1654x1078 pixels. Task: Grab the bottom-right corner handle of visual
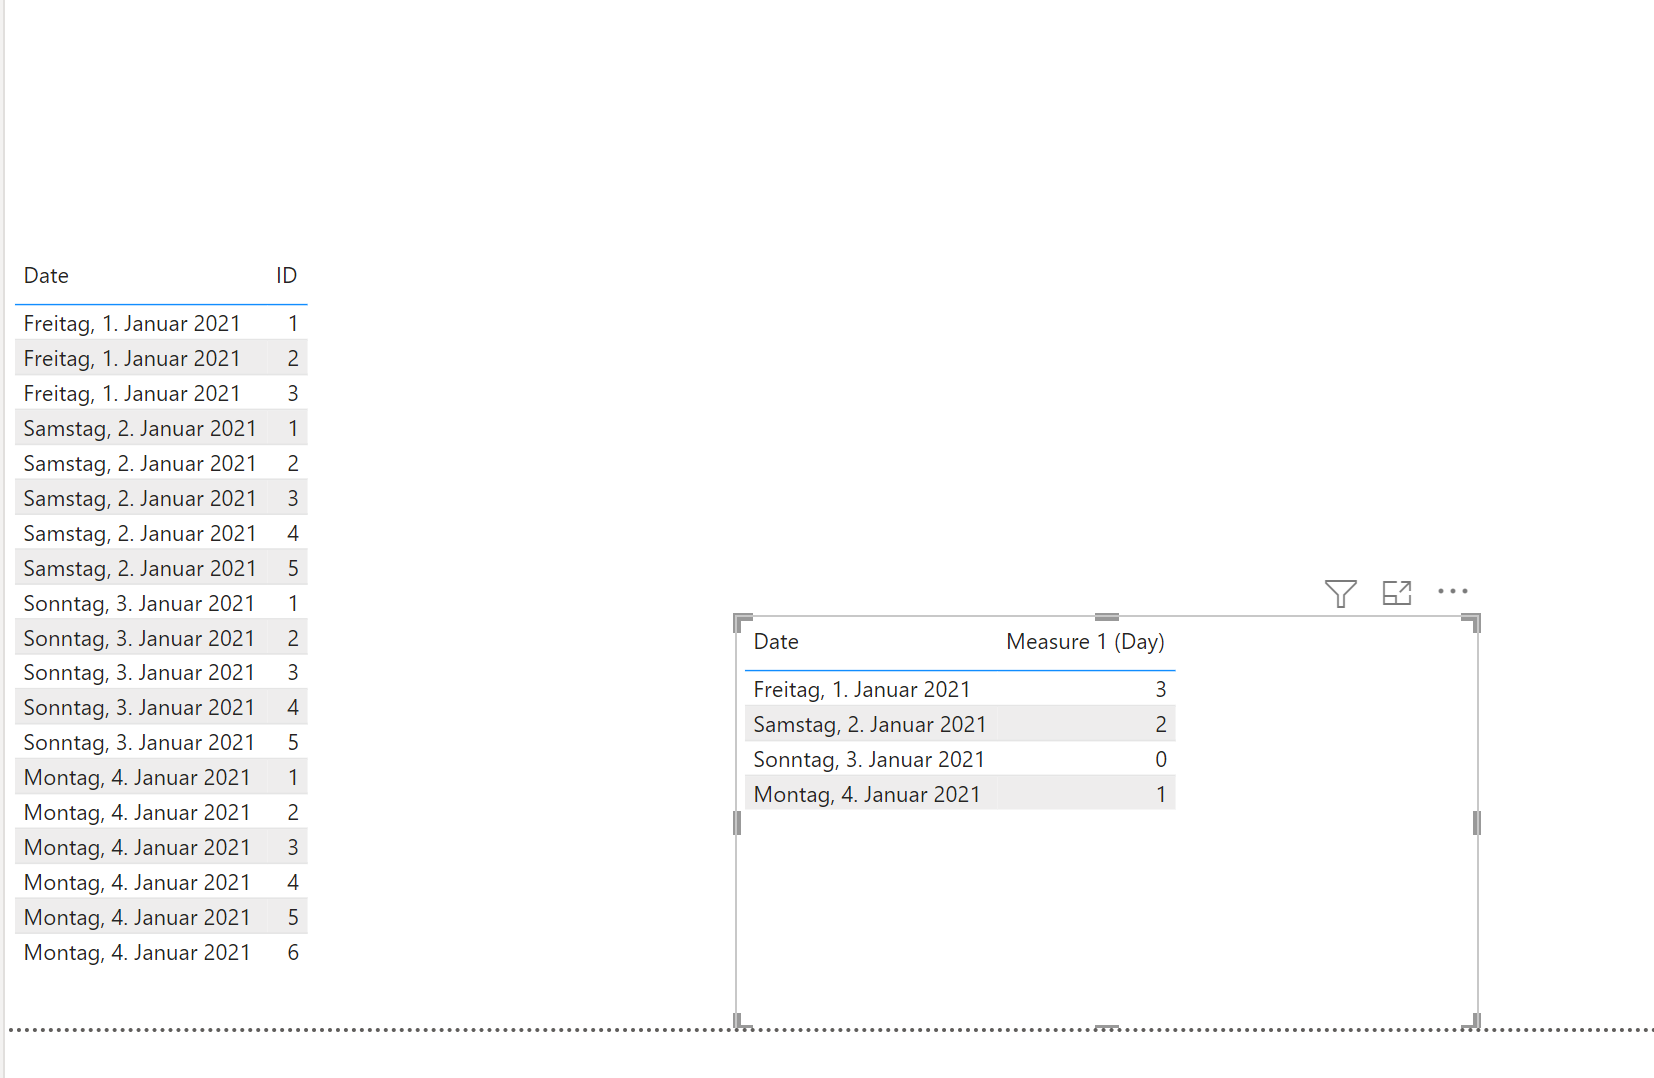(1473, 1021)
